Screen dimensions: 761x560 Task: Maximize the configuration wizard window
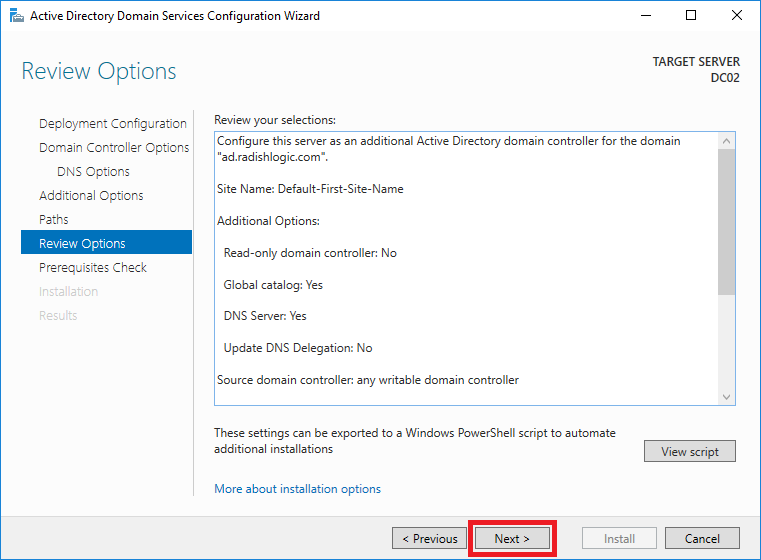691,16
